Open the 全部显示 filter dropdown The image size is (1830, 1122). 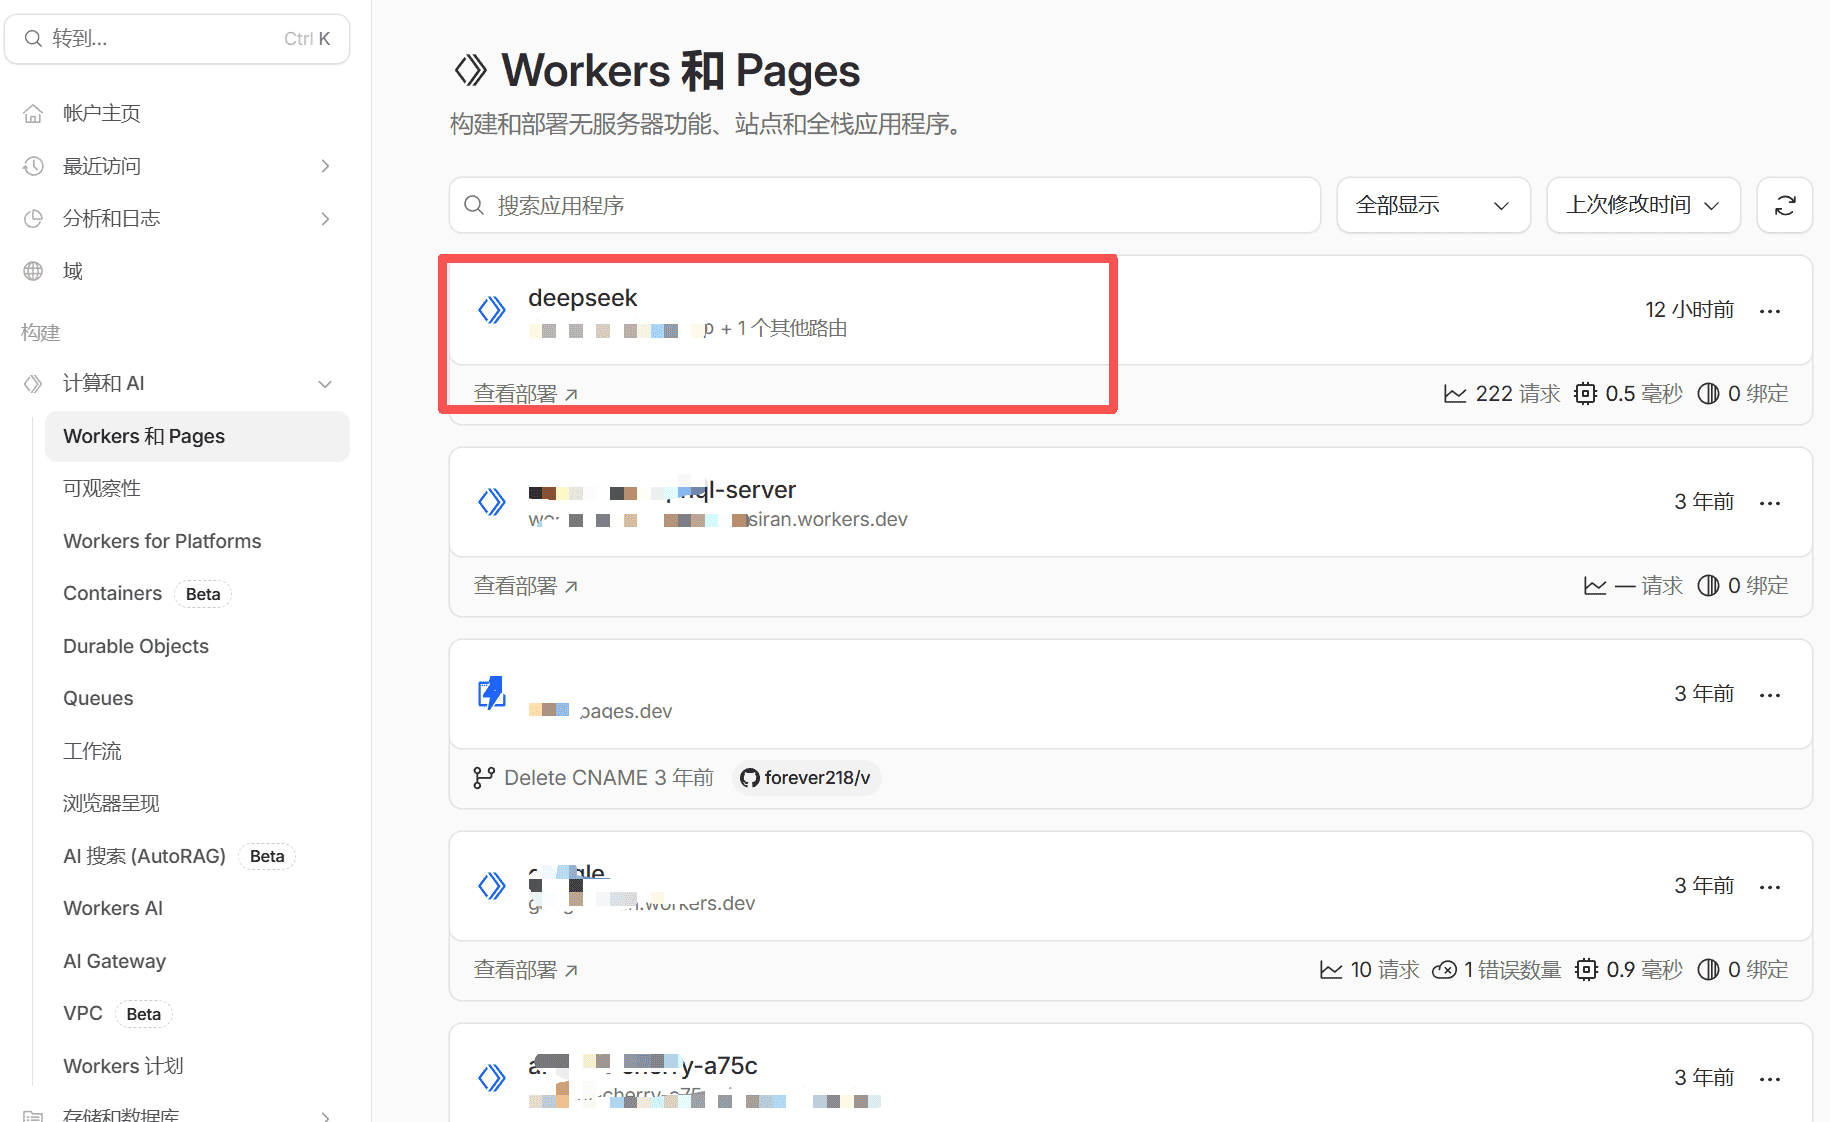click(x=1432, y=205)
